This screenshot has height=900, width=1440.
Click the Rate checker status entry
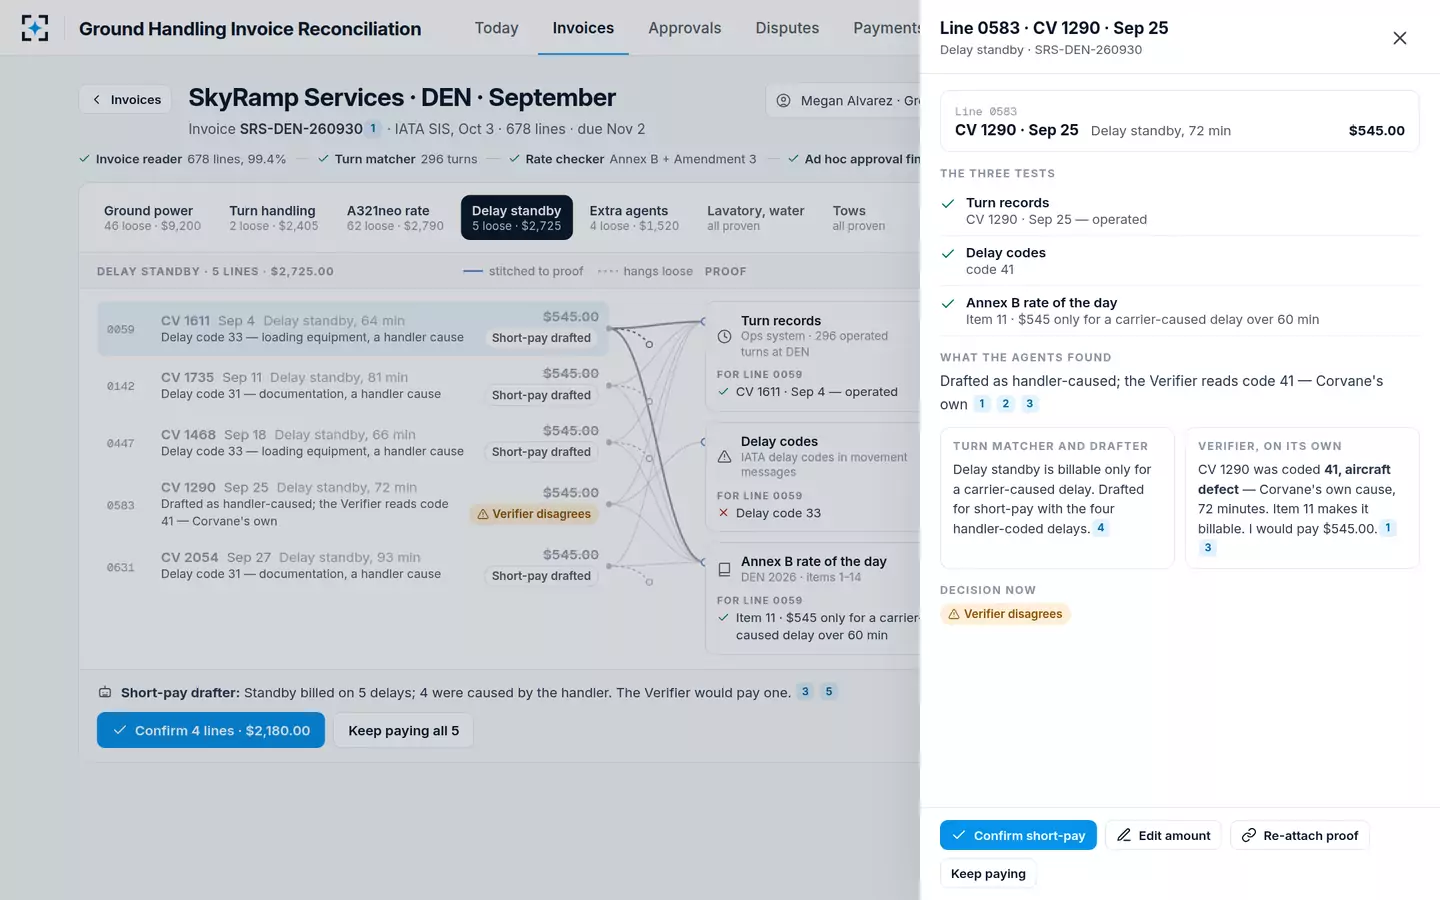coord(633,159)
